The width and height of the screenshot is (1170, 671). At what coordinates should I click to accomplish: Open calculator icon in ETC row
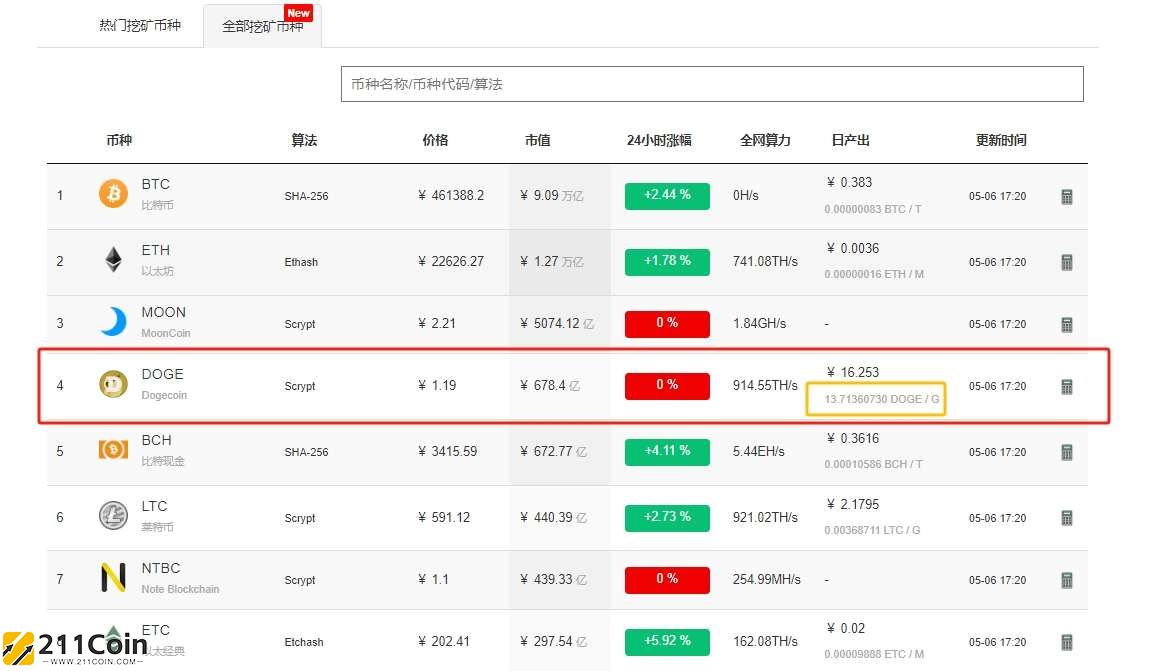1067,642
